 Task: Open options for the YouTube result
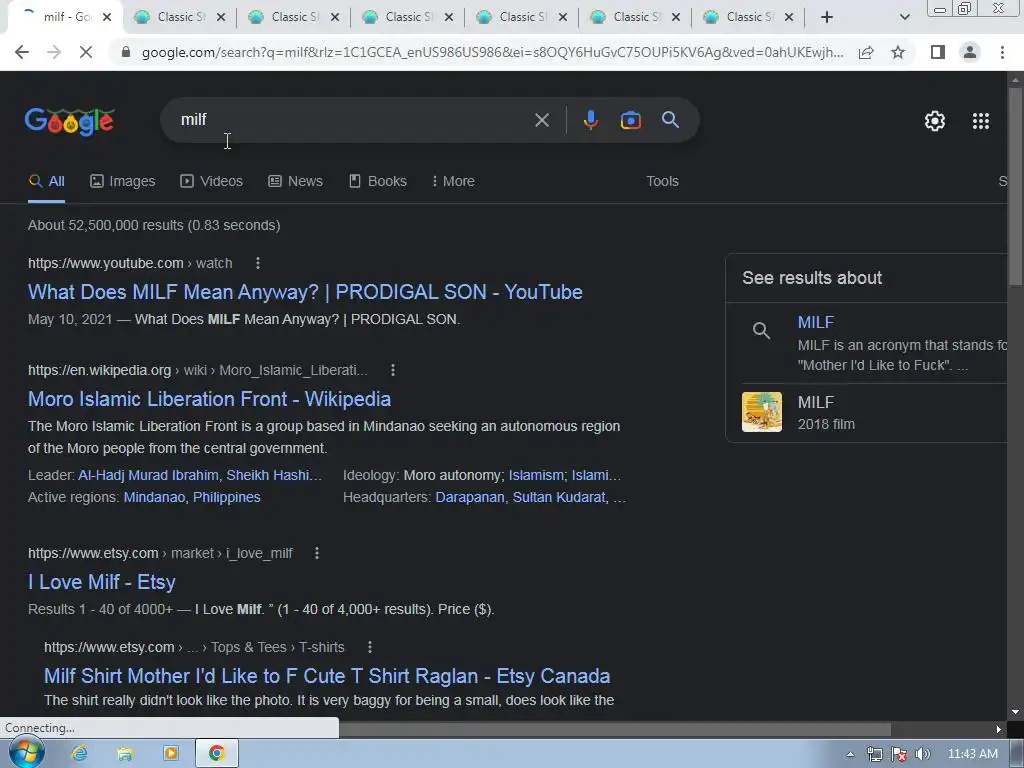pyautogui.click(x=258, y=263)
